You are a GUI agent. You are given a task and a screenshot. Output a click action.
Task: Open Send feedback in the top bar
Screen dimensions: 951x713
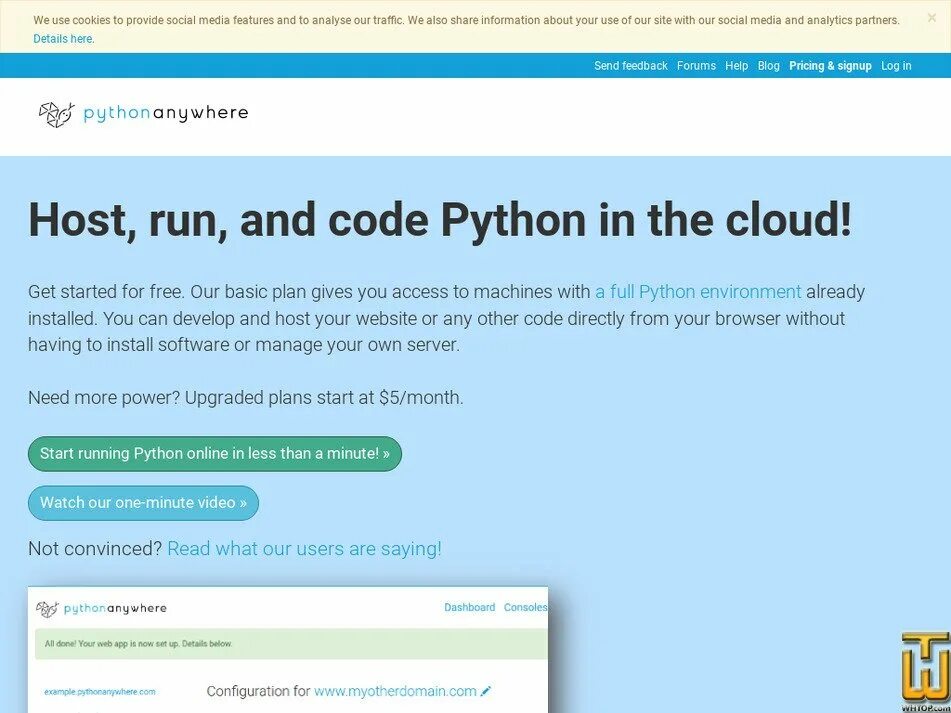(630, 65)
